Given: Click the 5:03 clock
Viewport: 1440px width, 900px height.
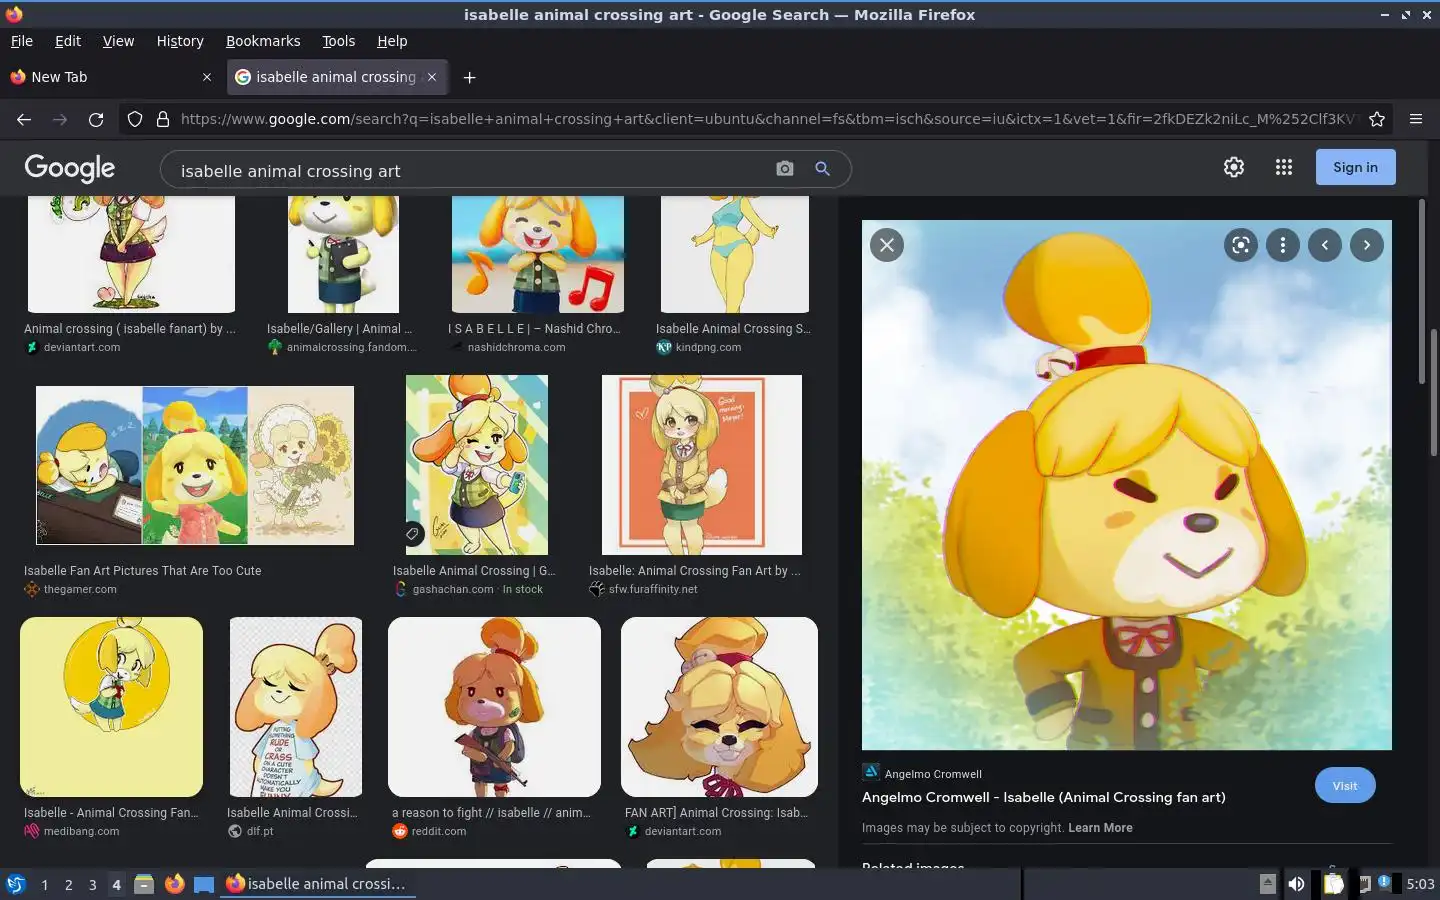Looking at the screenshot, I should [x=1420, y=884].
